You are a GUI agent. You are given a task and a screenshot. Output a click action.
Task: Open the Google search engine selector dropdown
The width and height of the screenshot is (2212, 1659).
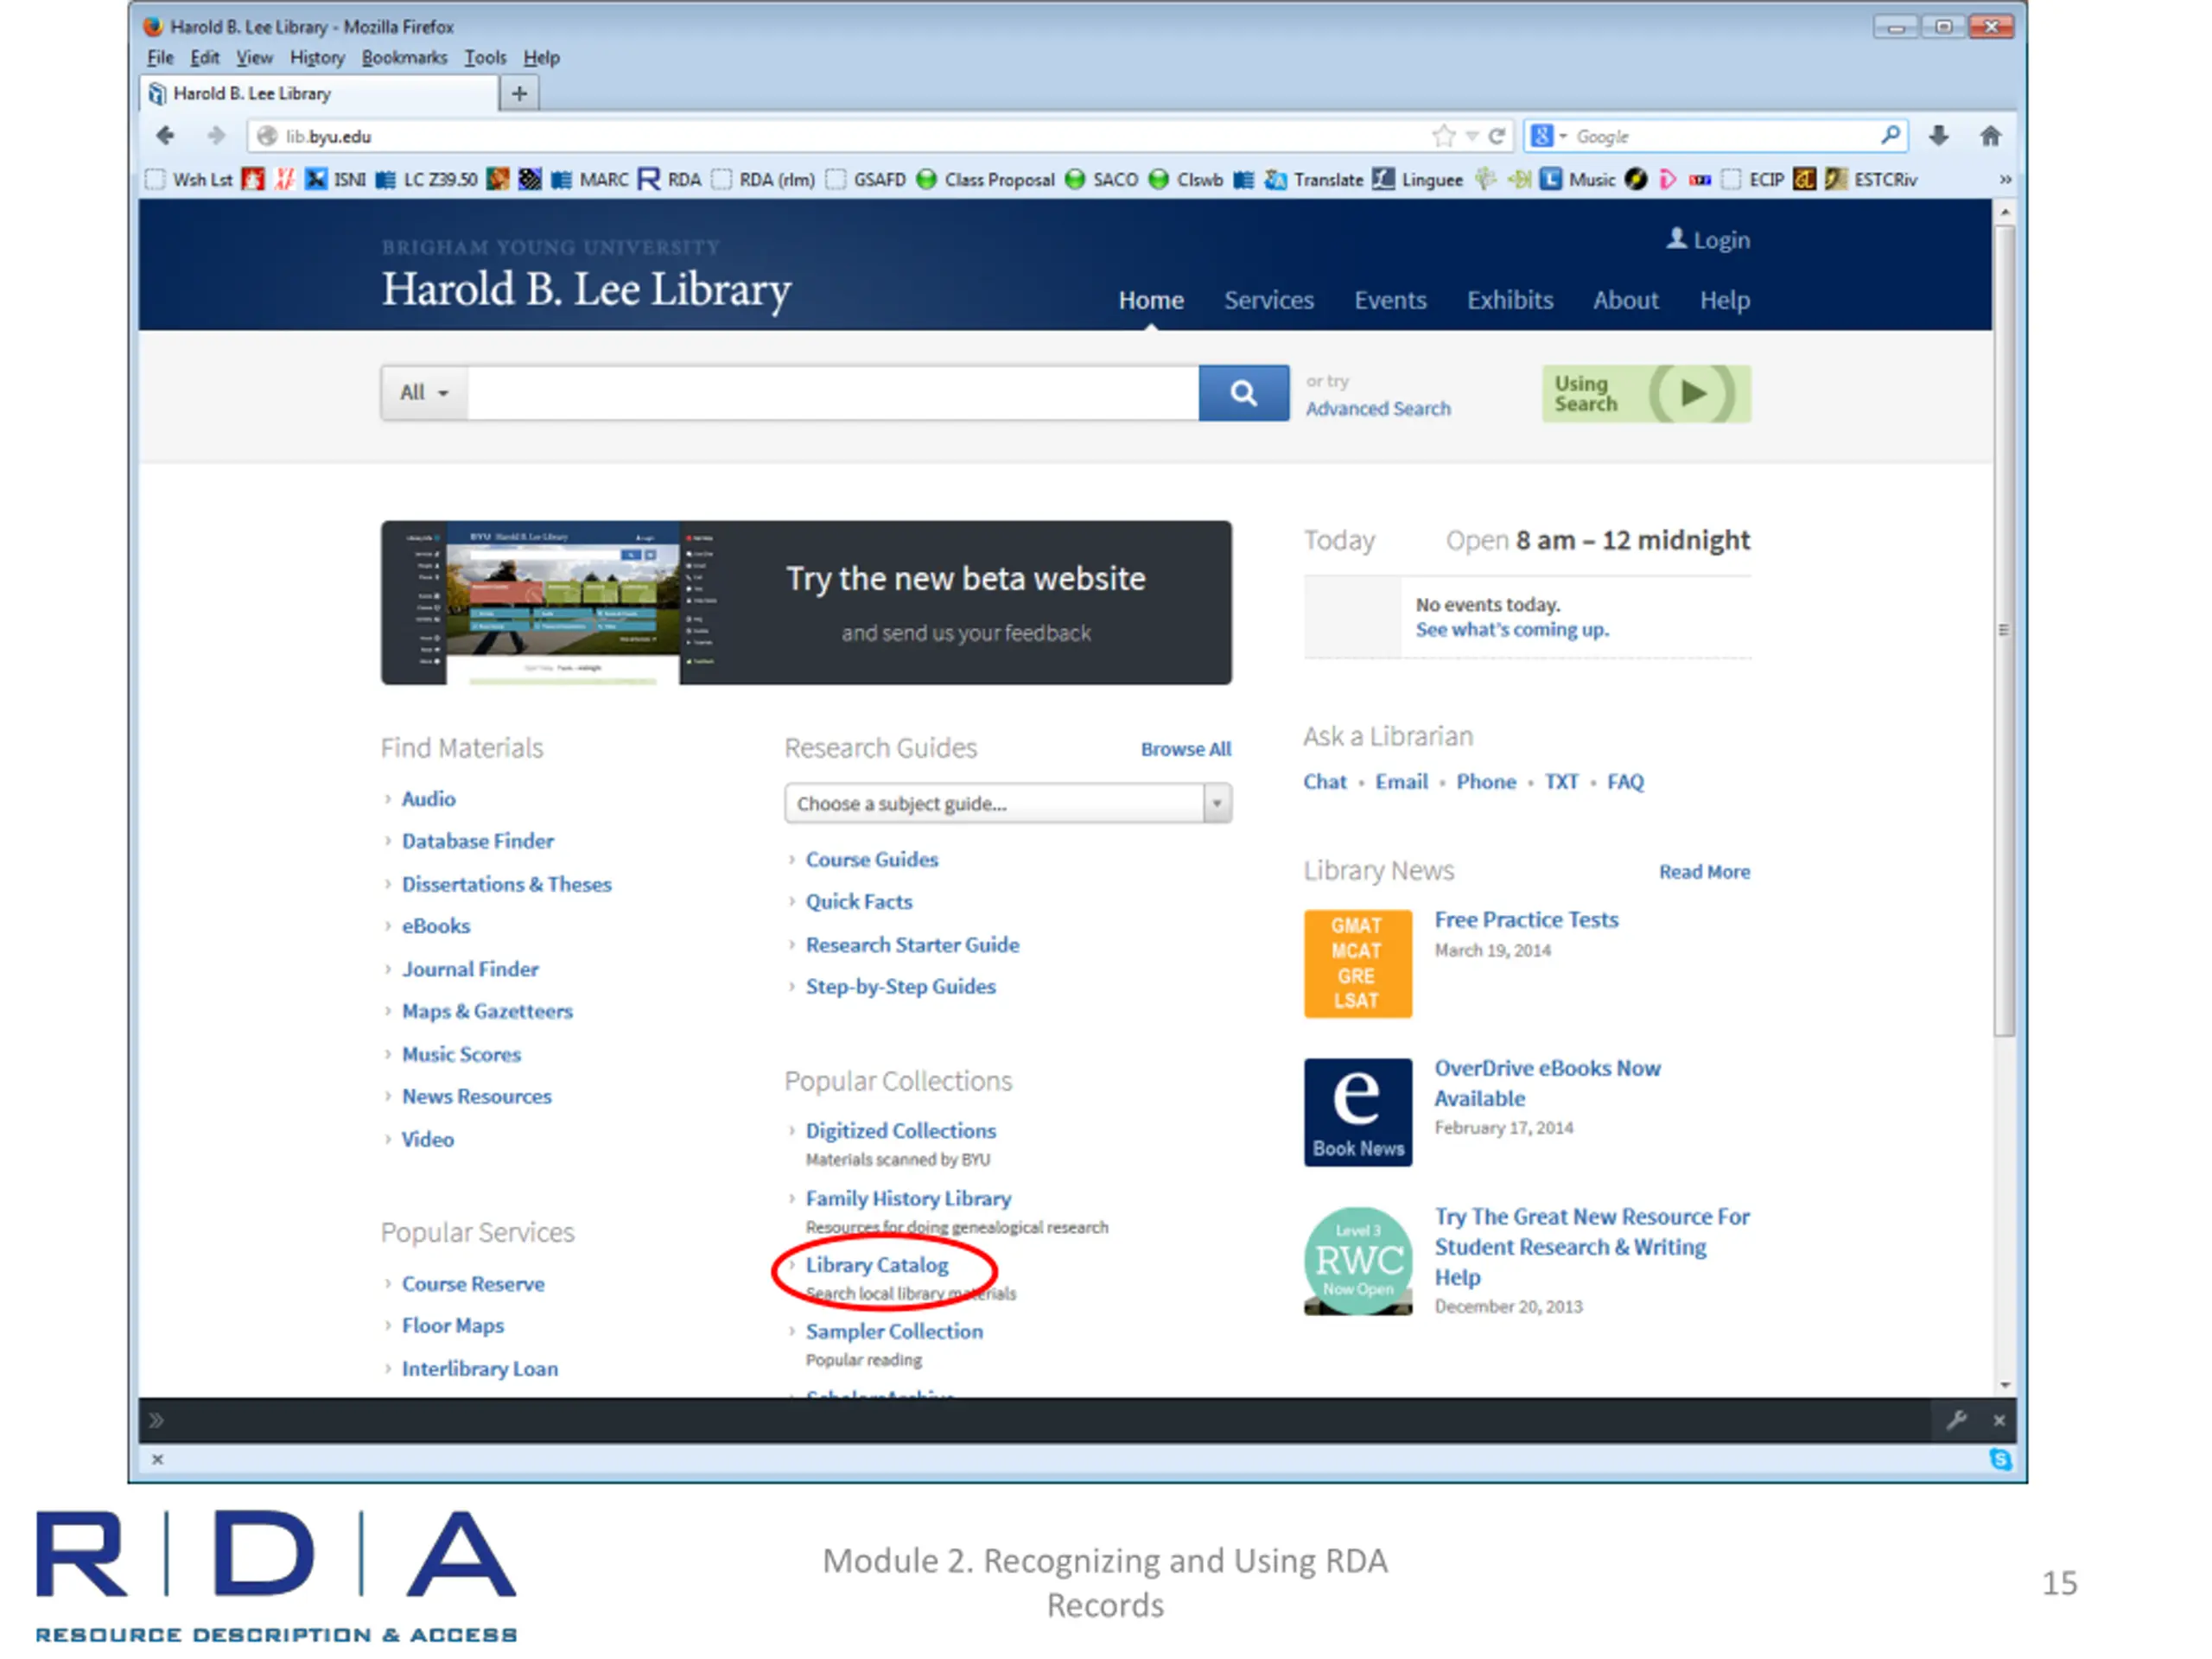(1549, 136)
